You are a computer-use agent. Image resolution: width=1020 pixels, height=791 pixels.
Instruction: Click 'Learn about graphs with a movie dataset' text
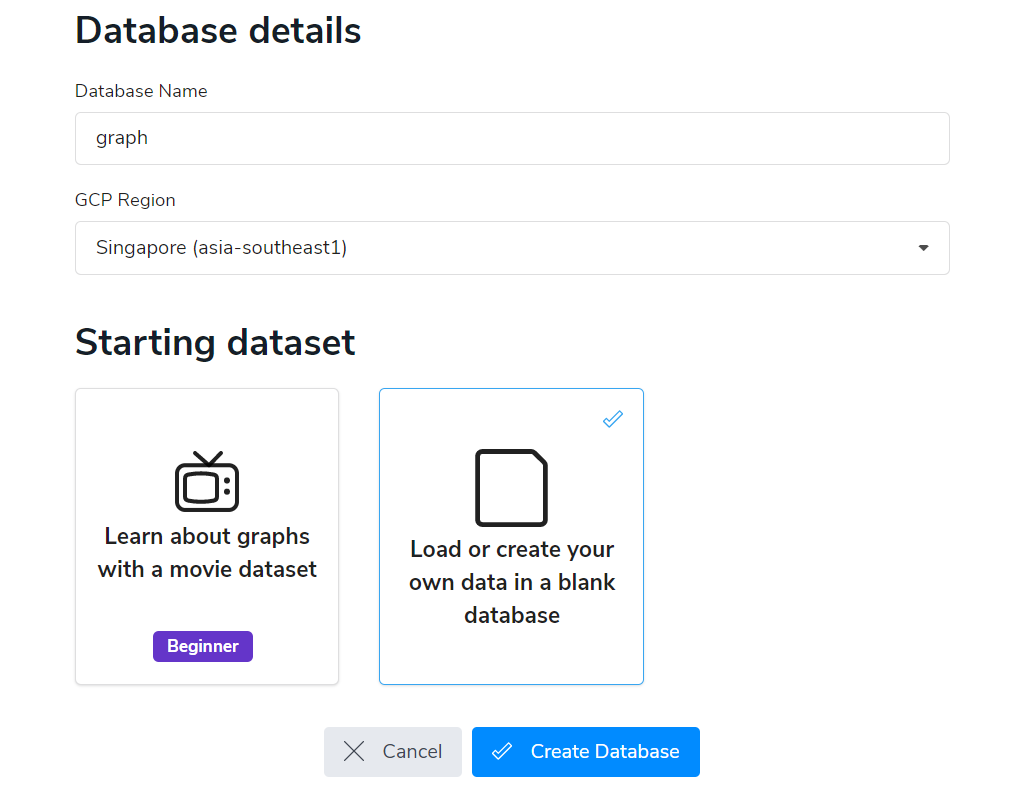coord(207,553)
